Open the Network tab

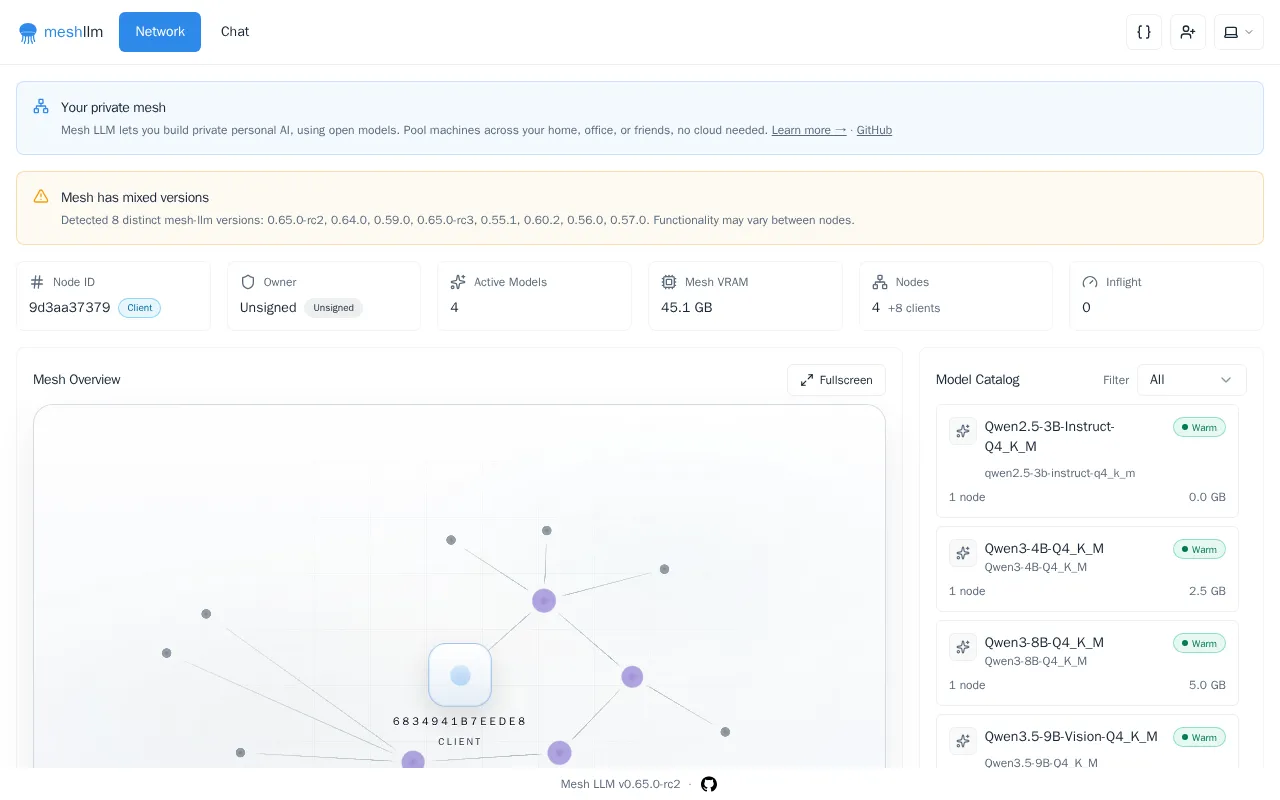click(x=160, y=32)
